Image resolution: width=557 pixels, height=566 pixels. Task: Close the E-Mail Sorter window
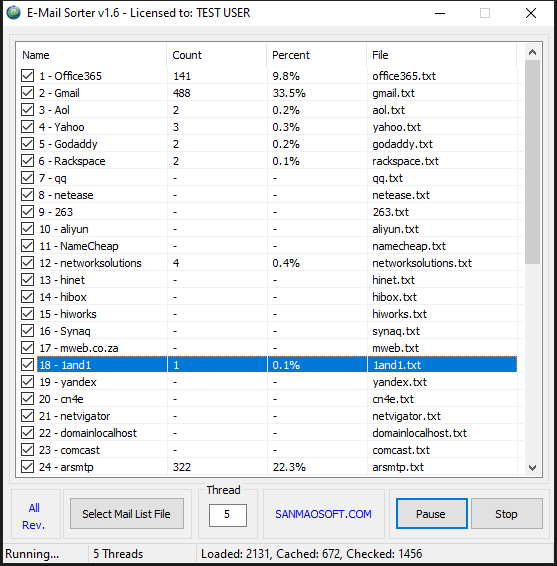tap(531, 13)
